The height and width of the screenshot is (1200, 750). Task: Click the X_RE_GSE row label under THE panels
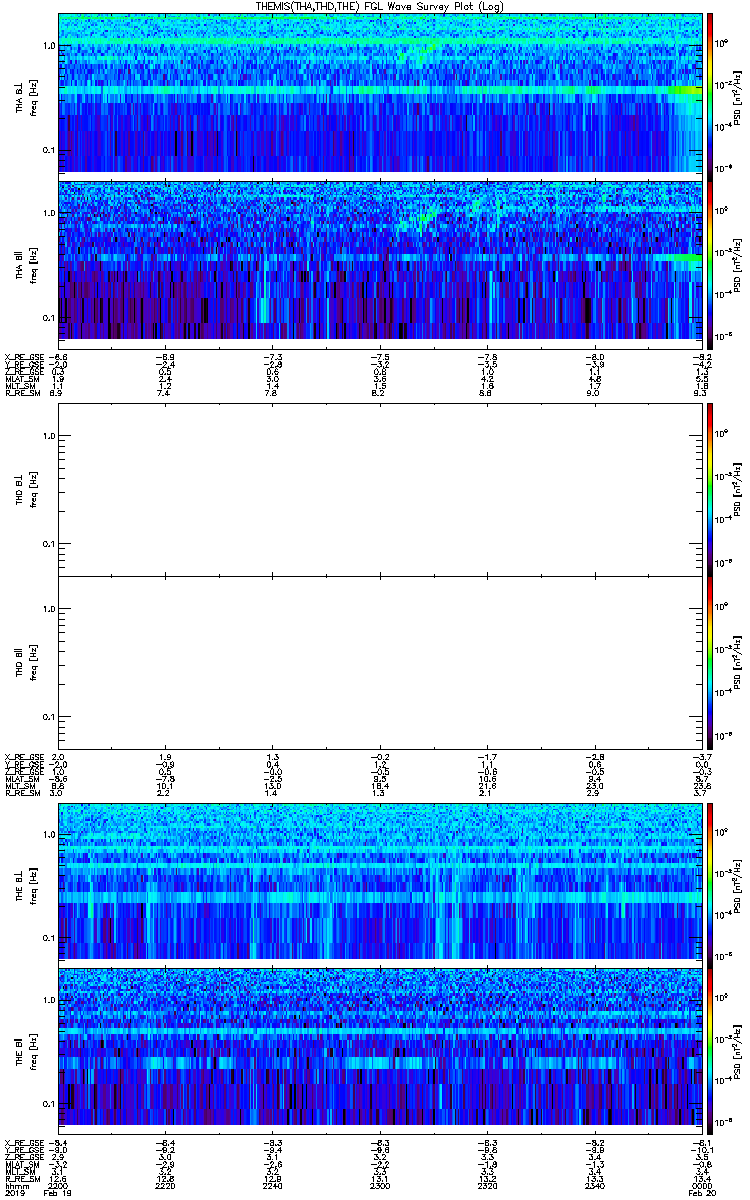coord(24,1143)
